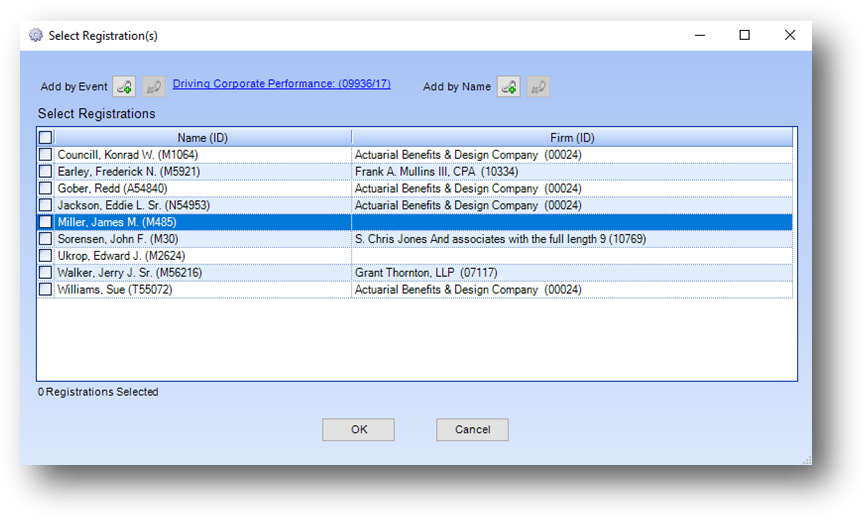Sort by the Name (ID) column header
The width and height of the screenshot is (866, 520).
coord(203,137)
